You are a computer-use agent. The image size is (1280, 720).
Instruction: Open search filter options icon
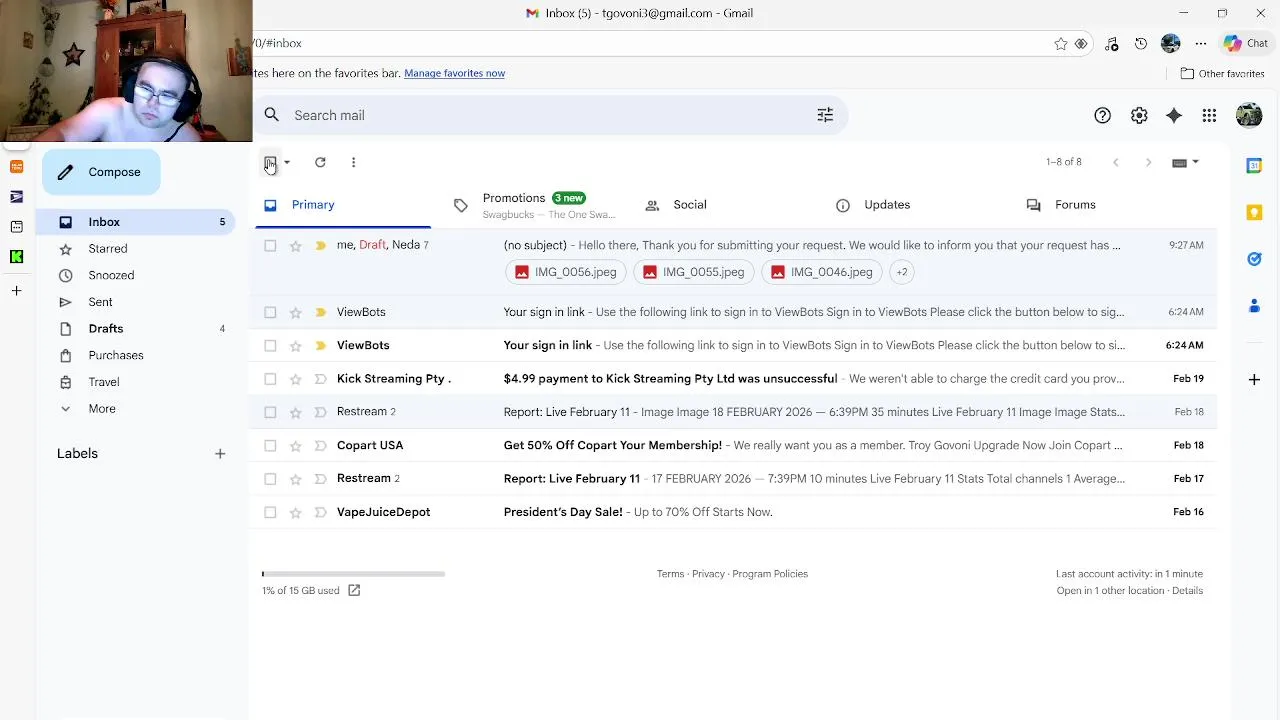tap(825, 115)
